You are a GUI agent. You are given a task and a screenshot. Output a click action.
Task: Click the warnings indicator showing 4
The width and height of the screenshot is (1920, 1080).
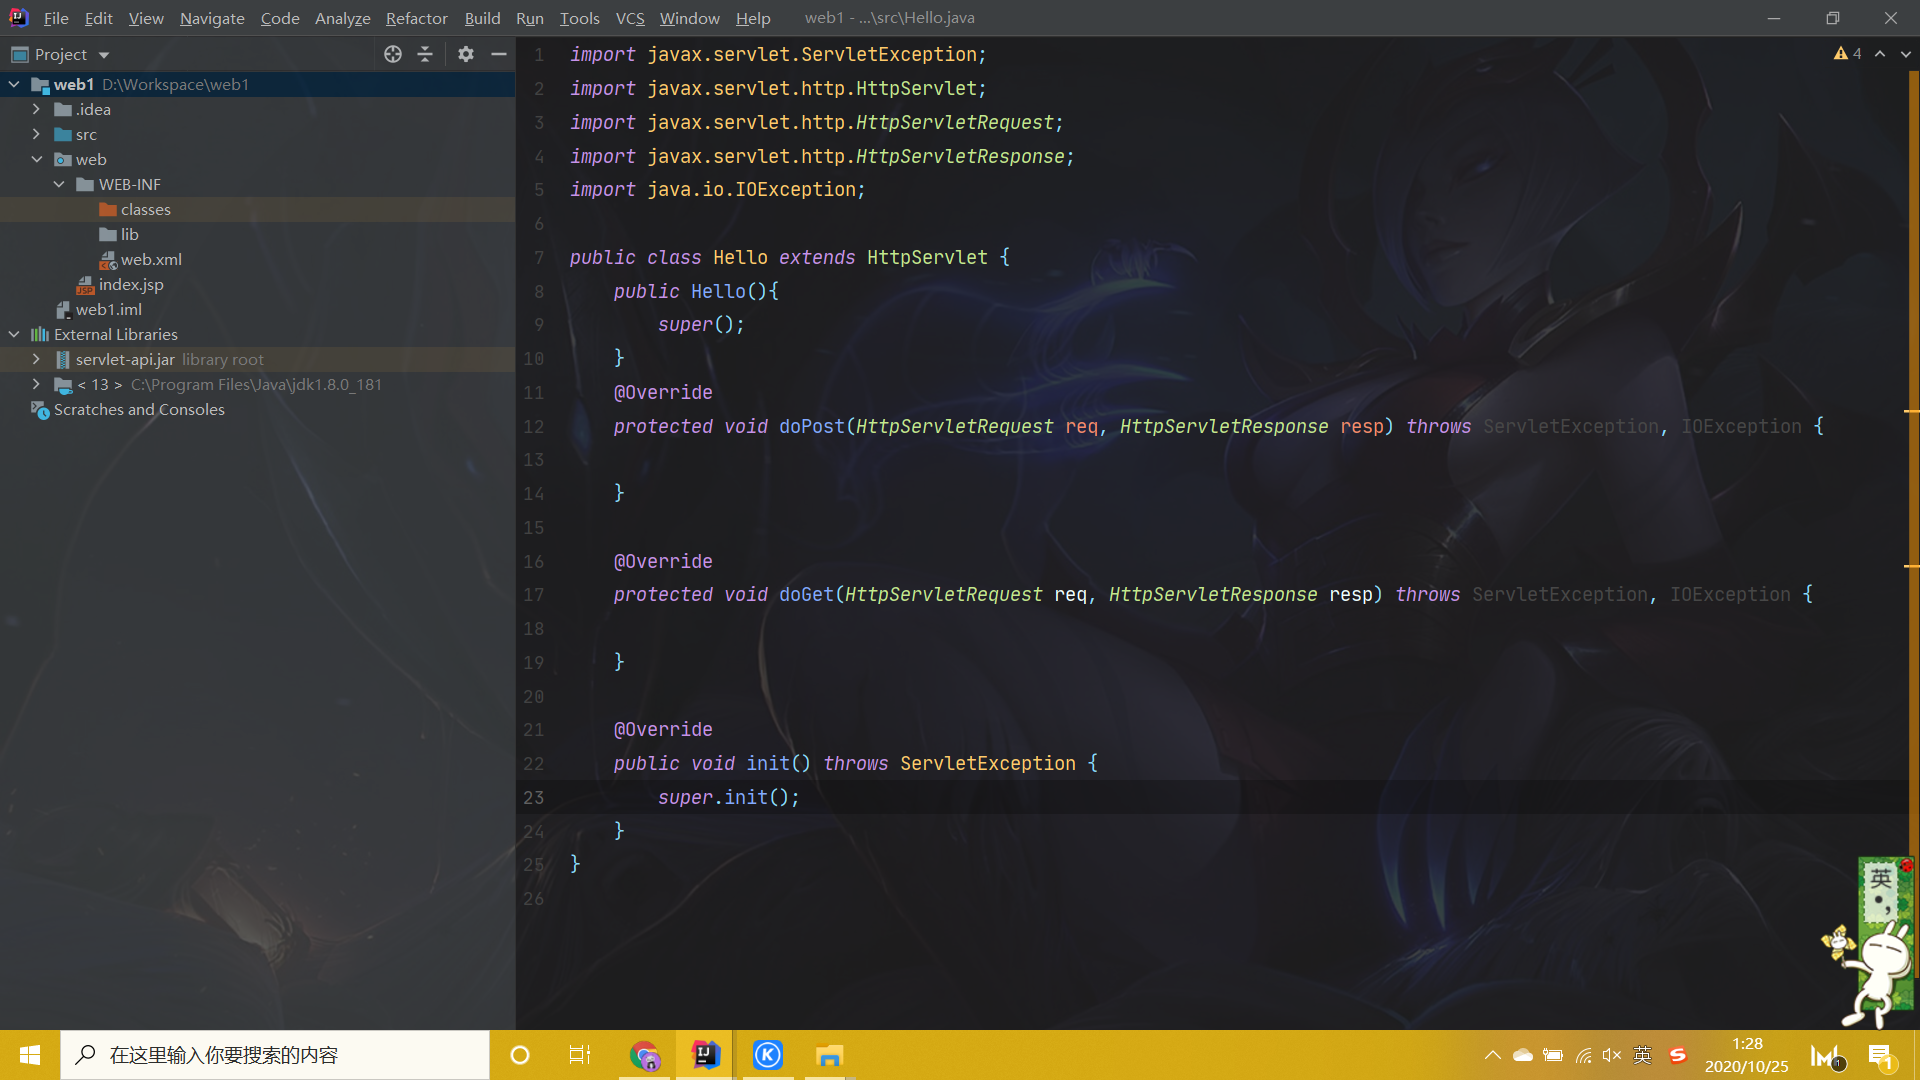(1847, 54)
